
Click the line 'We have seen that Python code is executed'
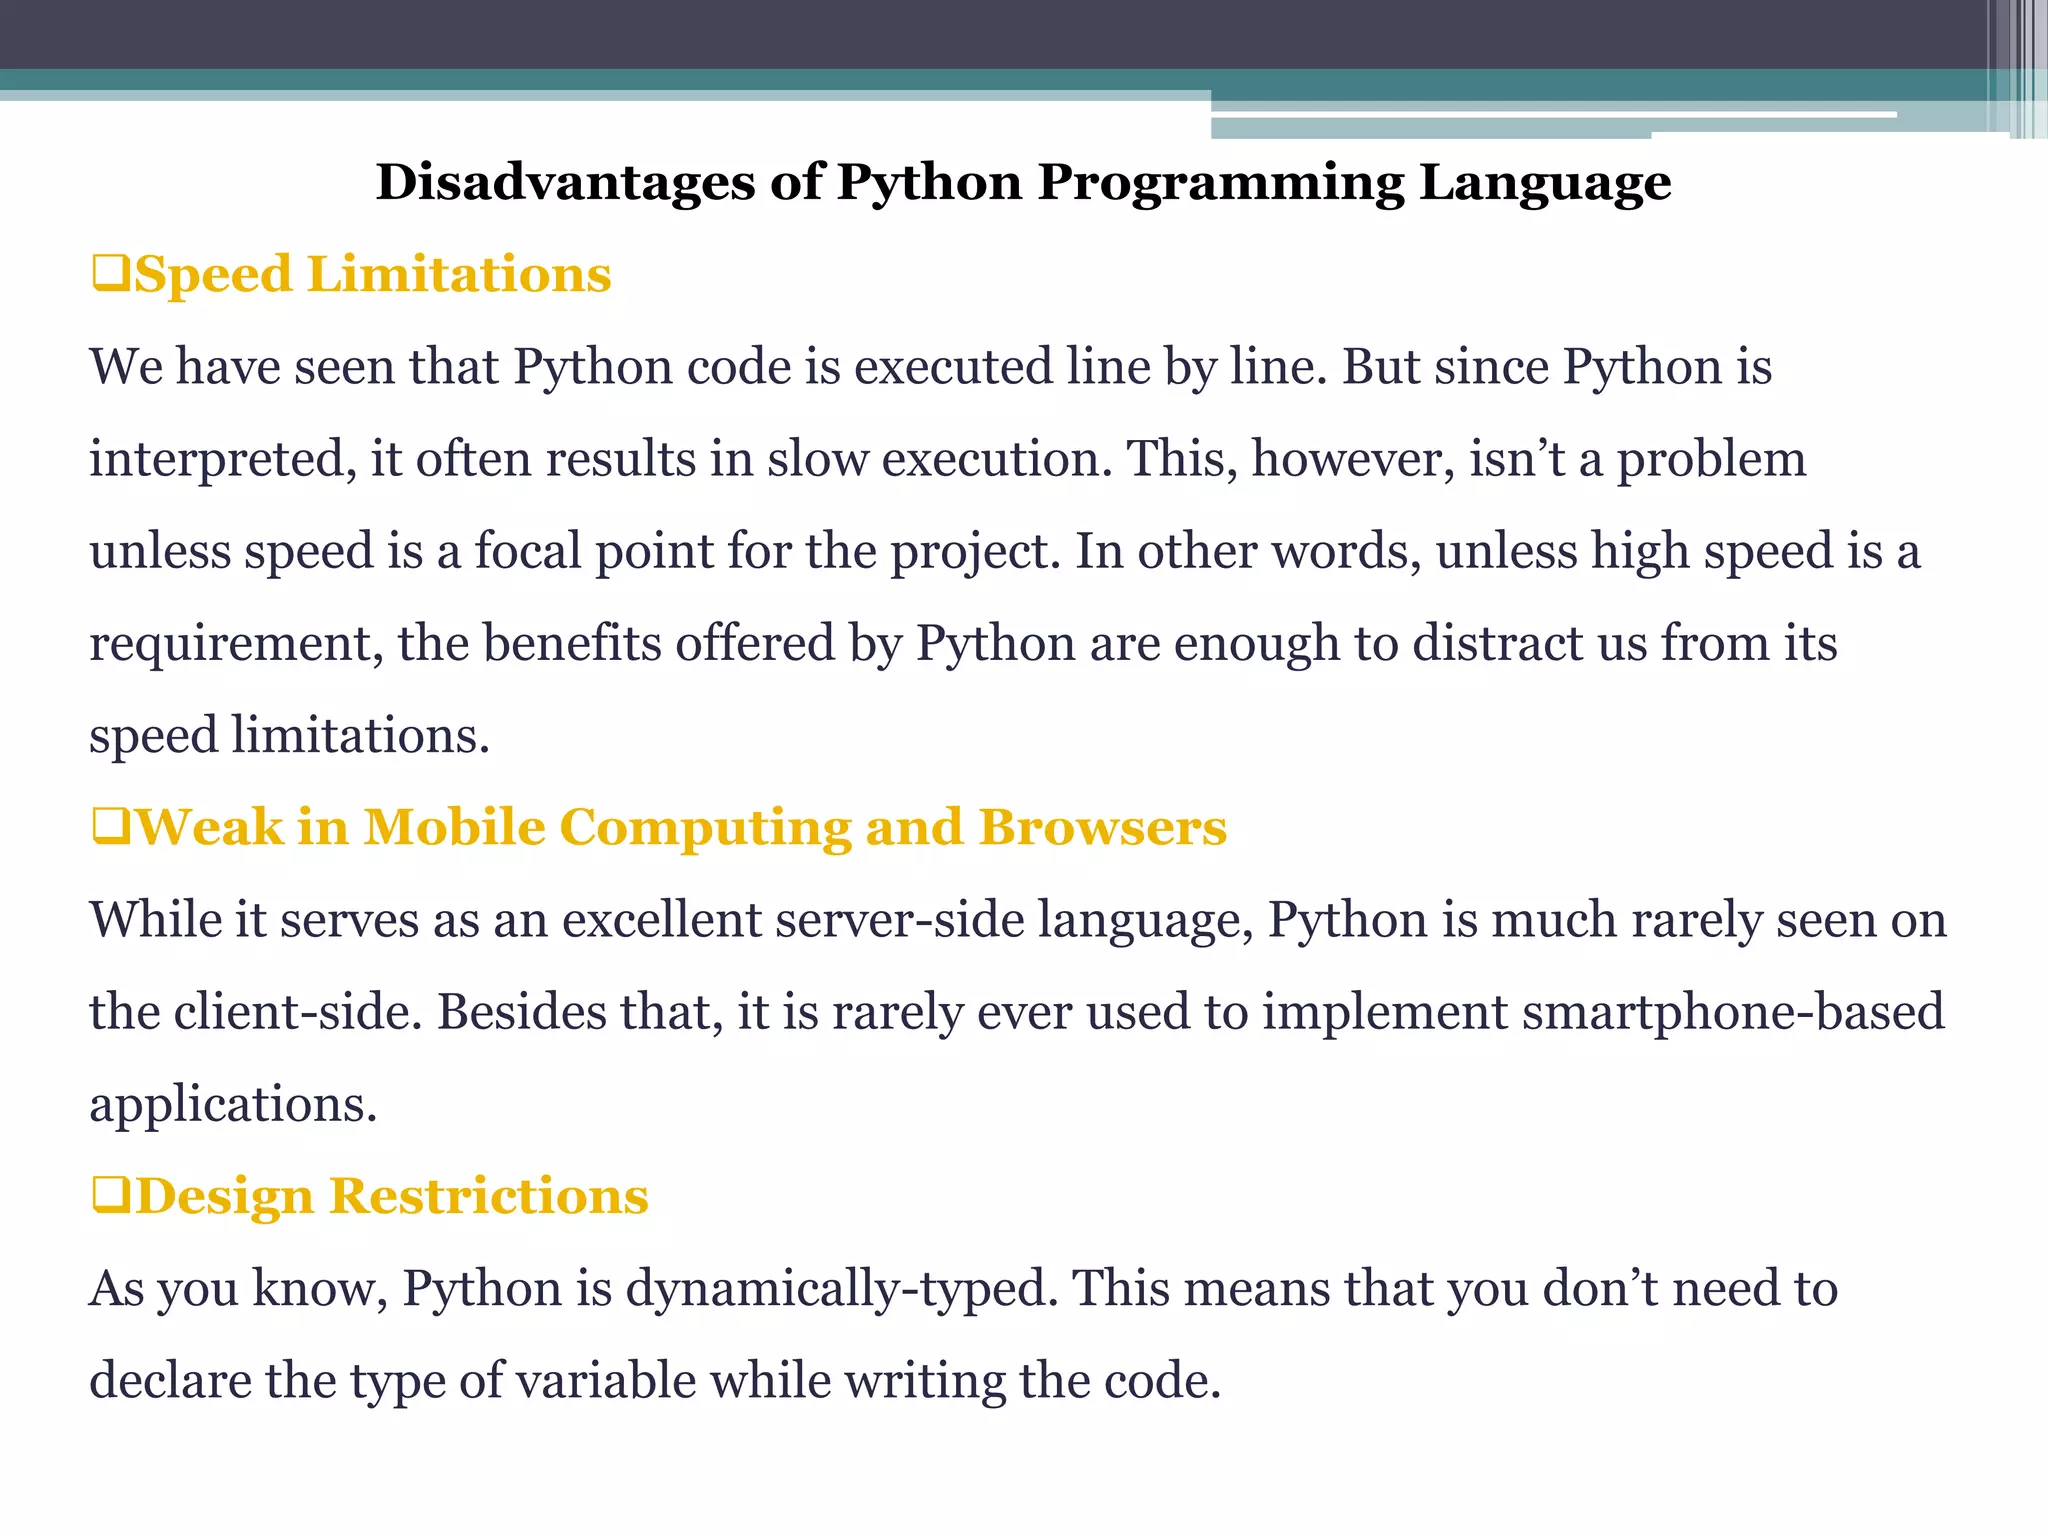(931, 367)
